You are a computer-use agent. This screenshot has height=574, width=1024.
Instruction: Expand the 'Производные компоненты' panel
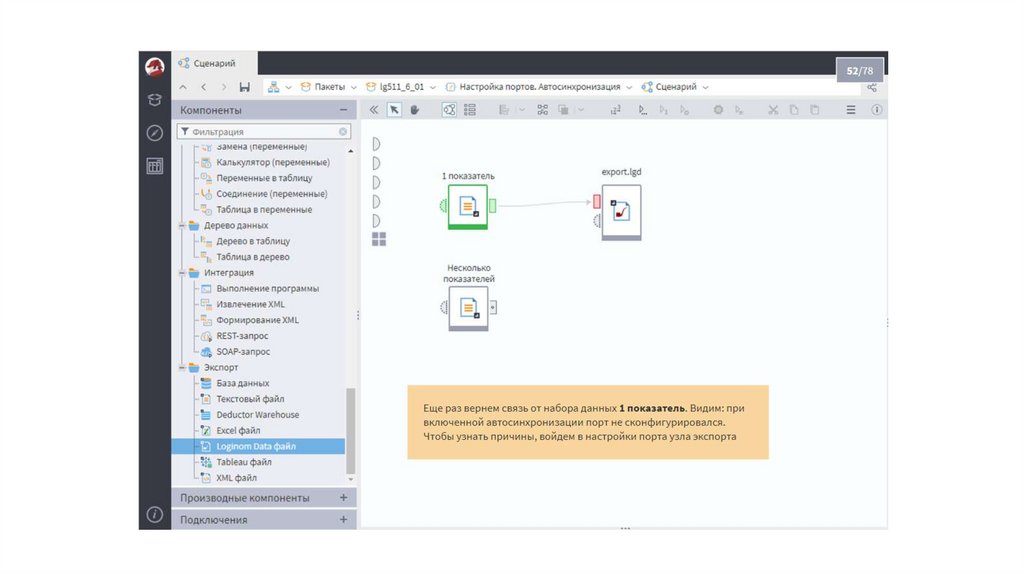point(344,498)
